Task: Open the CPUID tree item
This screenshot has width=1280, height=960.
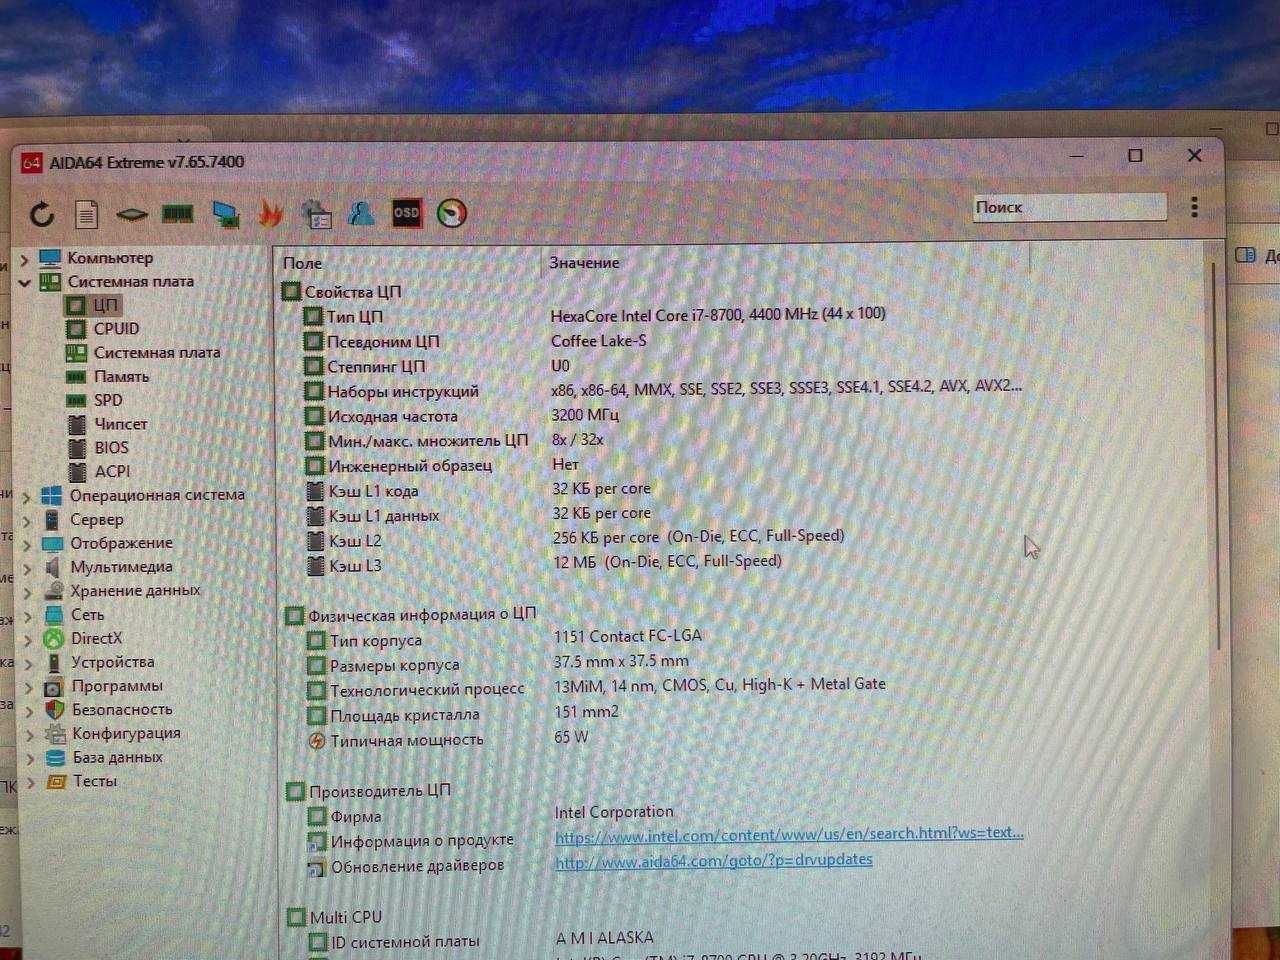Action: pos(116,329)
